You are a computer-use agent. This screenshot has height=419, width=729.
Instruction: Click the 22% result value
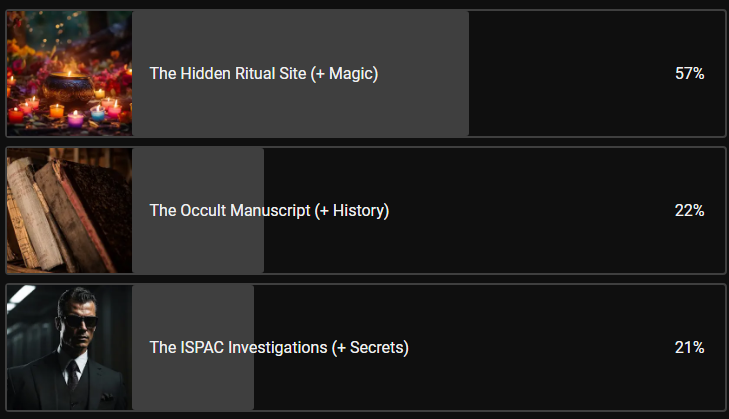[689, 210]
